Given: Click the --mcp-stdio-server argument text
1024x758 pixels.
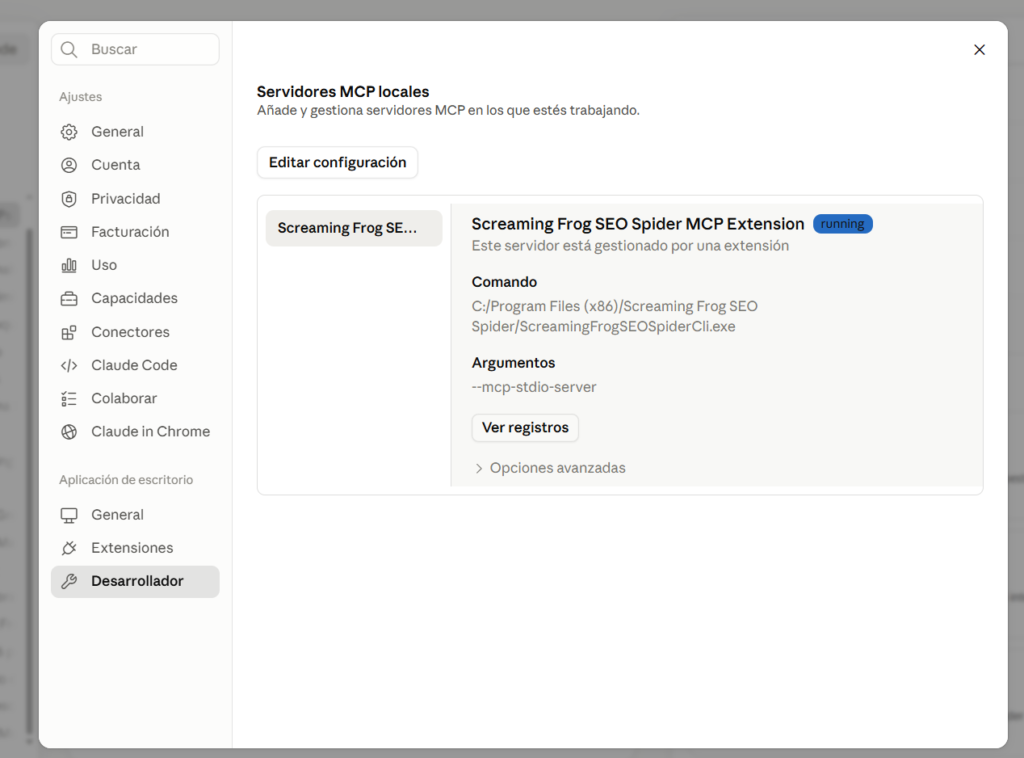Looking at the screenshot, I should 534,387.
